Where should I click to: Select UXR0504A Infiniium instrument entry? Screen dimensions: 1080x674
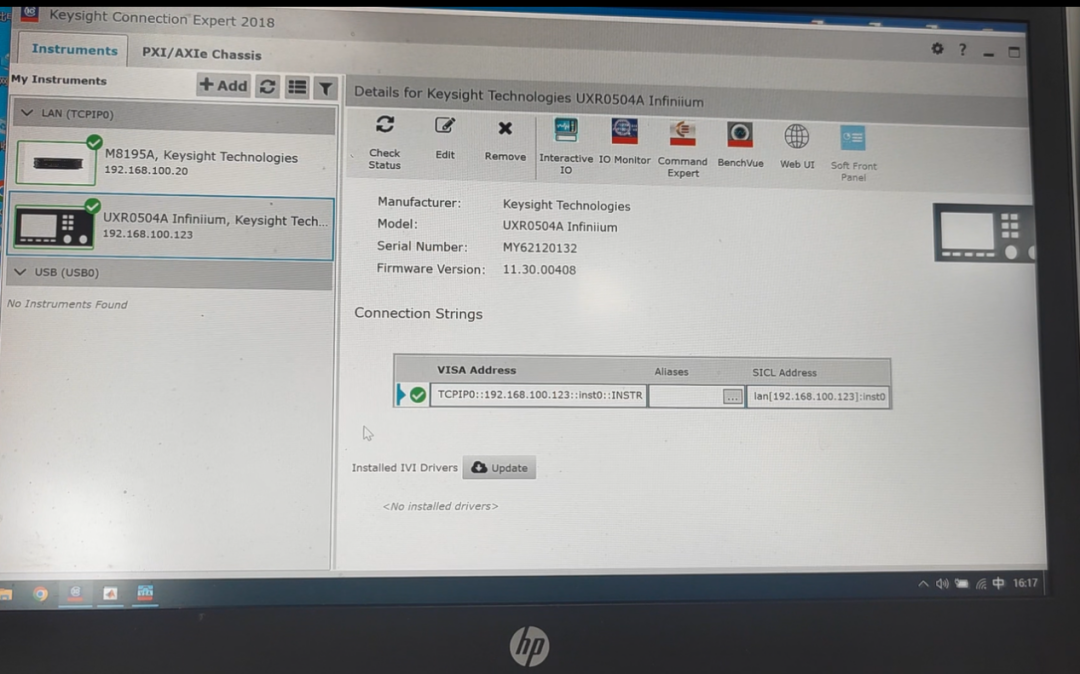171,227
